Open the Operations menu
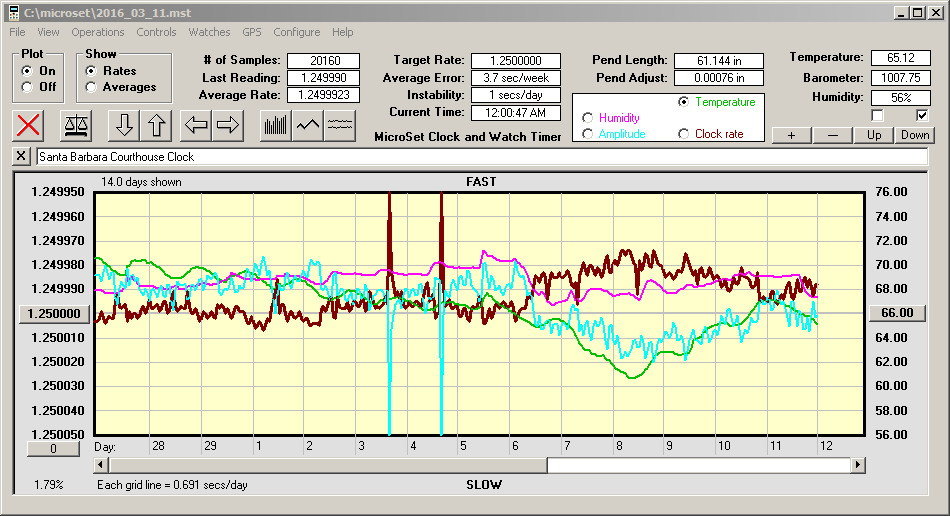The image size is (950, 516). coord(98,32)
